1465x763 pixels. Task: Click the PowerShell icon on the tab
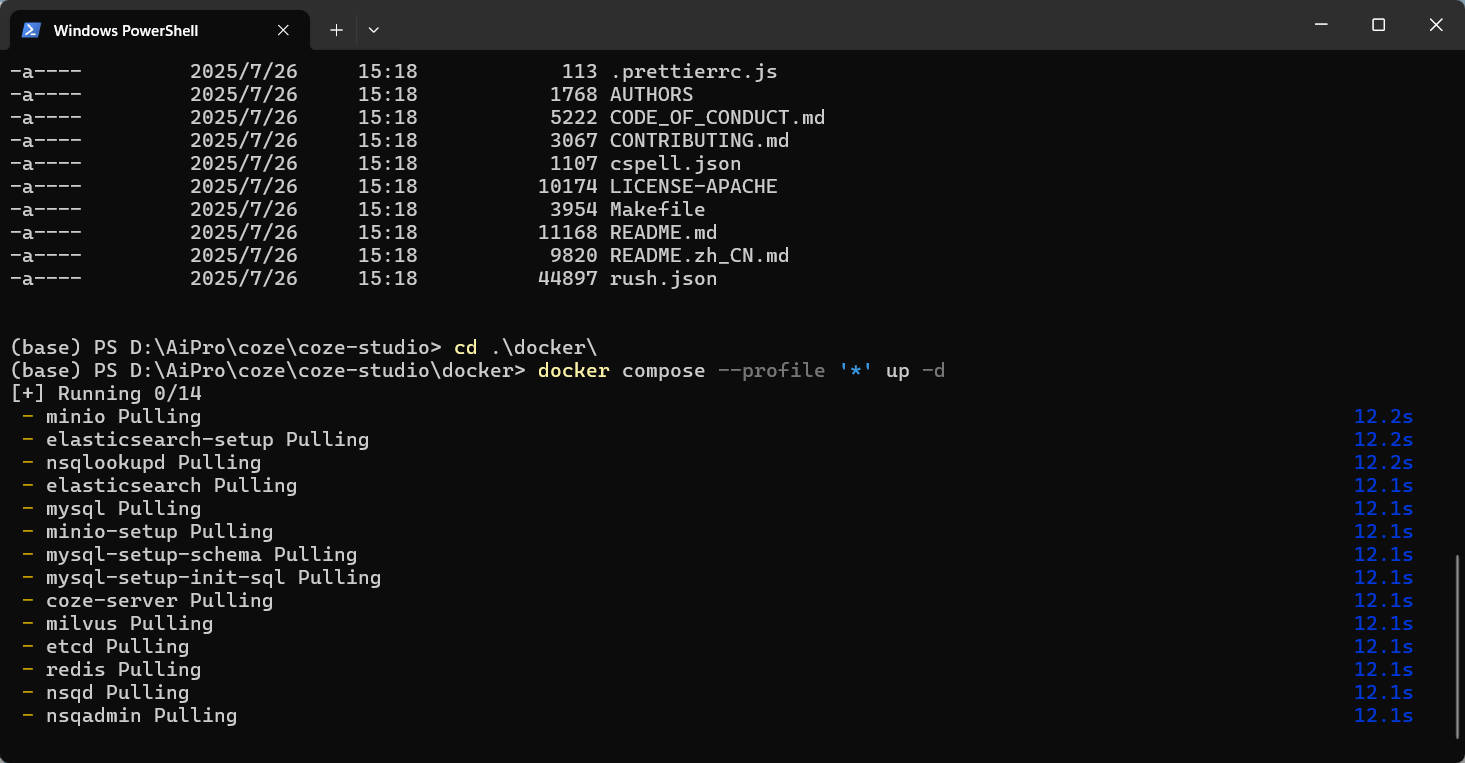tap(31, 30)
